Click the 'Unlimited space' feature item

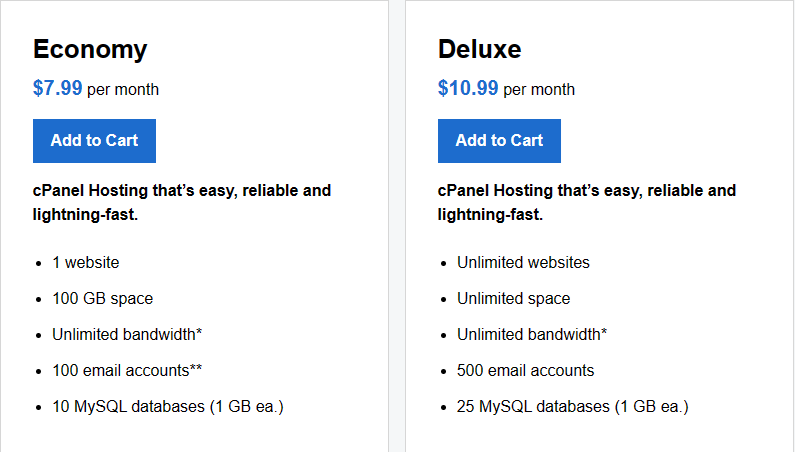tap(514, 299)
